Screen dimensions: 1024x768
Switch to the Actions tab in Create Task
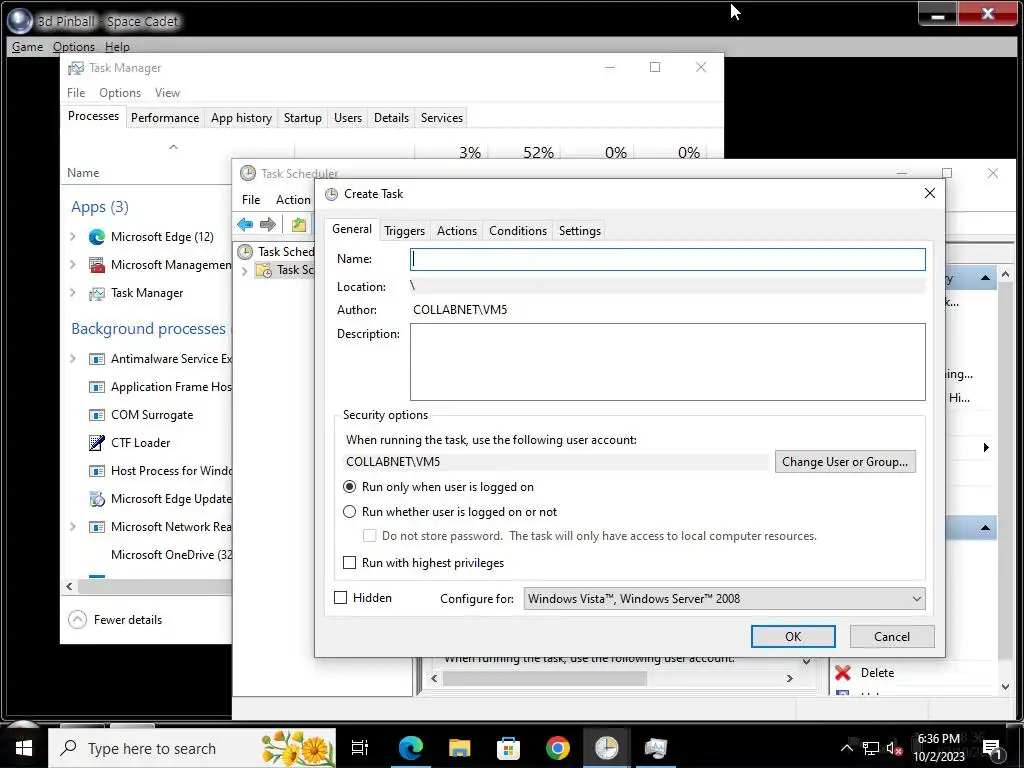(x=456, y=231)
